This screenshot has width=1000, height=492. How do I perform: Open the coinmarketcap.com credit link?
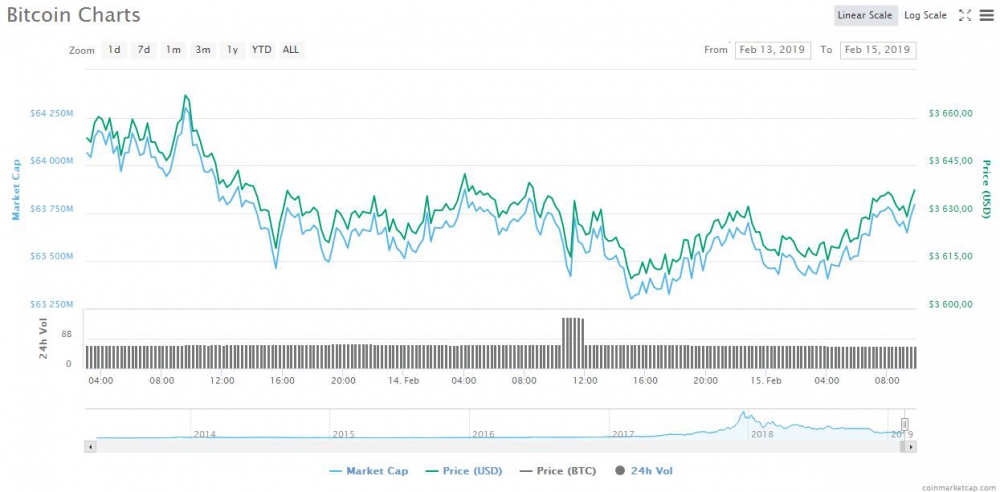pos(959,486)
